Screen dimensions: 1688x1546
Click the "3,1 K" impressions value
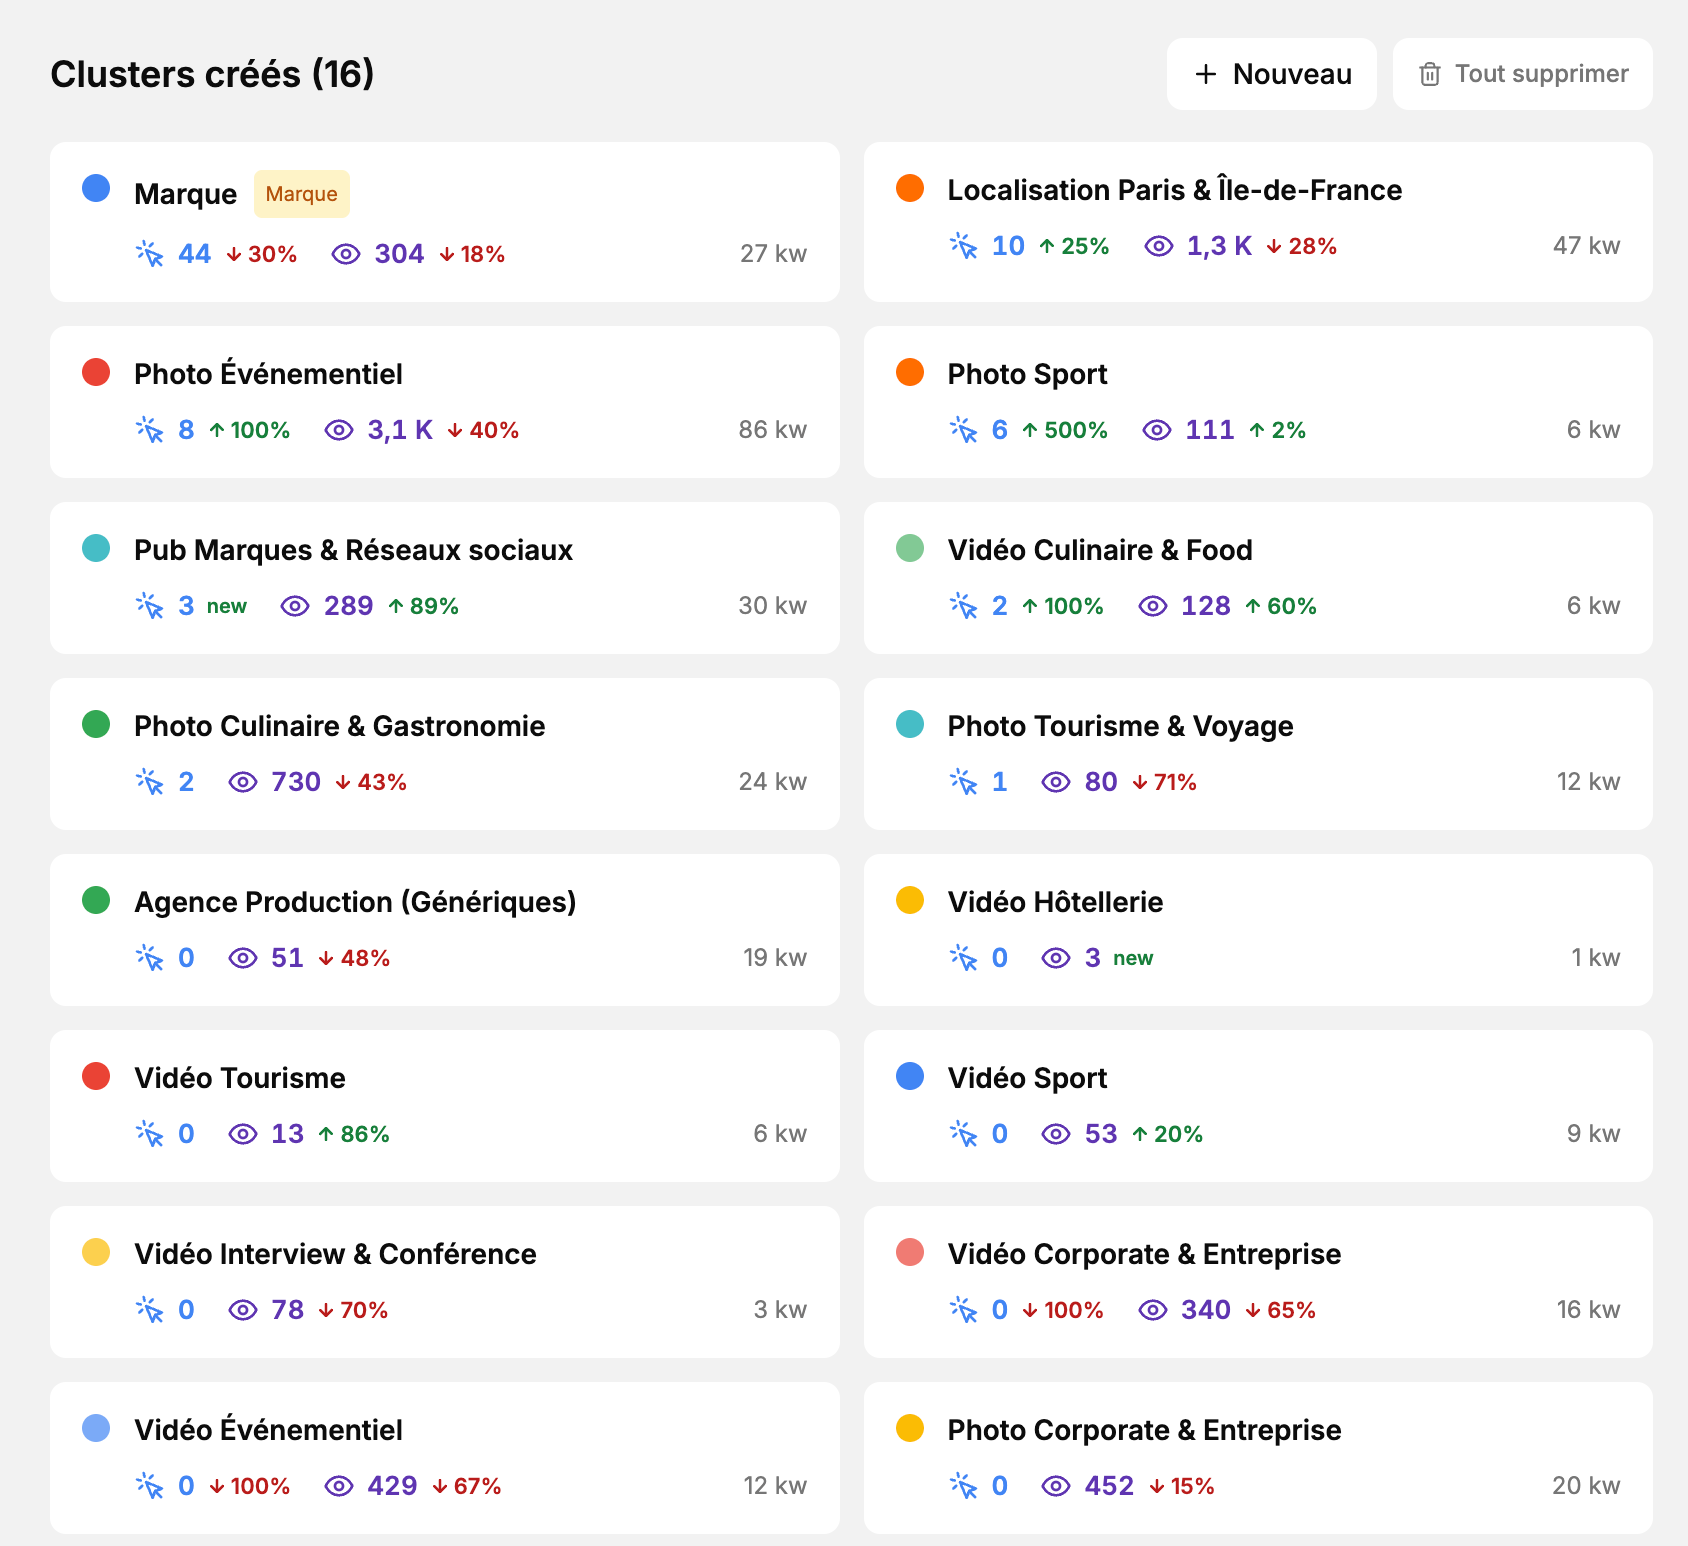pyautogui.click(x=400, y=430)
